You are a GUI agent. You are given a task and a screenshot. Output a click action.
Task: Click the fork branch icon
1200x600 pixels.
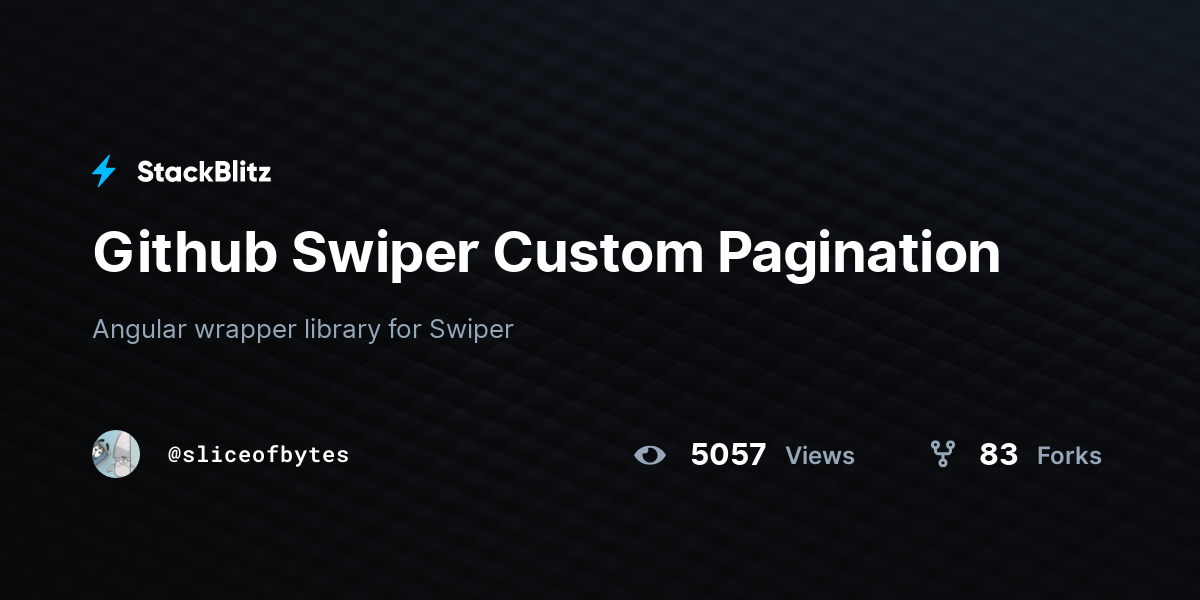pos(942,455)
